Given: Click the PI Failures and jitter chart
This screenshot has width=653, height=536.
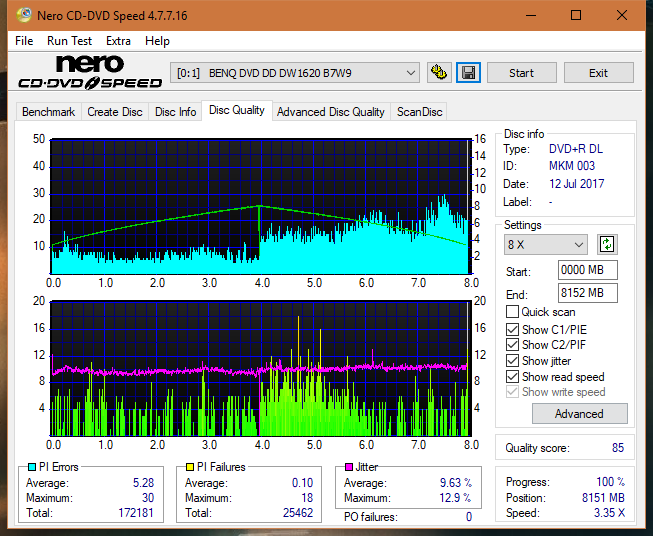Looking at the screenshot, I should click(261, 368).
